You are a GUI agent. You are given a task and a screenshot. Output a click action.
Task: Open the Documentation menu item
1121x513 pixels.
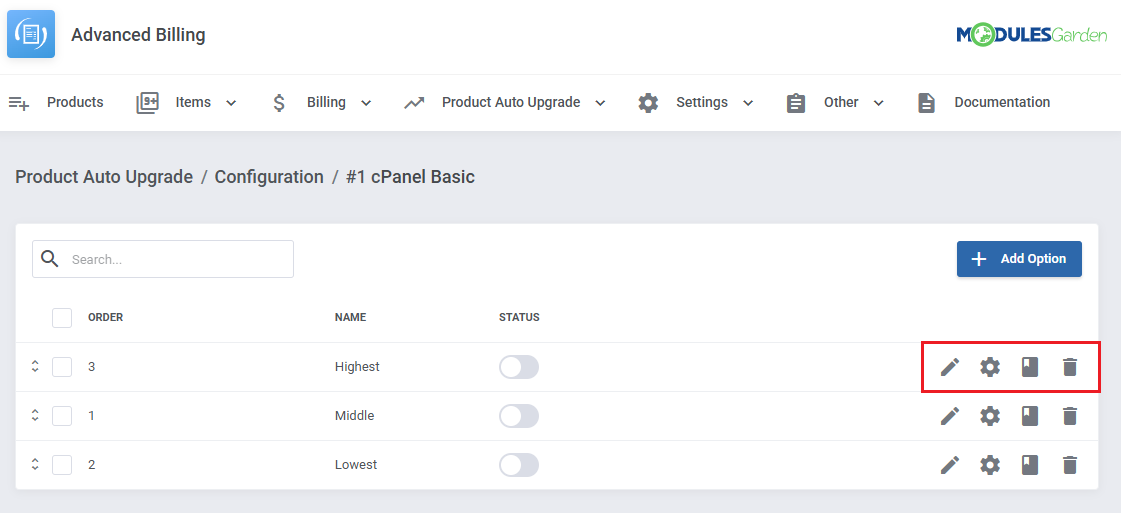tap(1002, 102)
